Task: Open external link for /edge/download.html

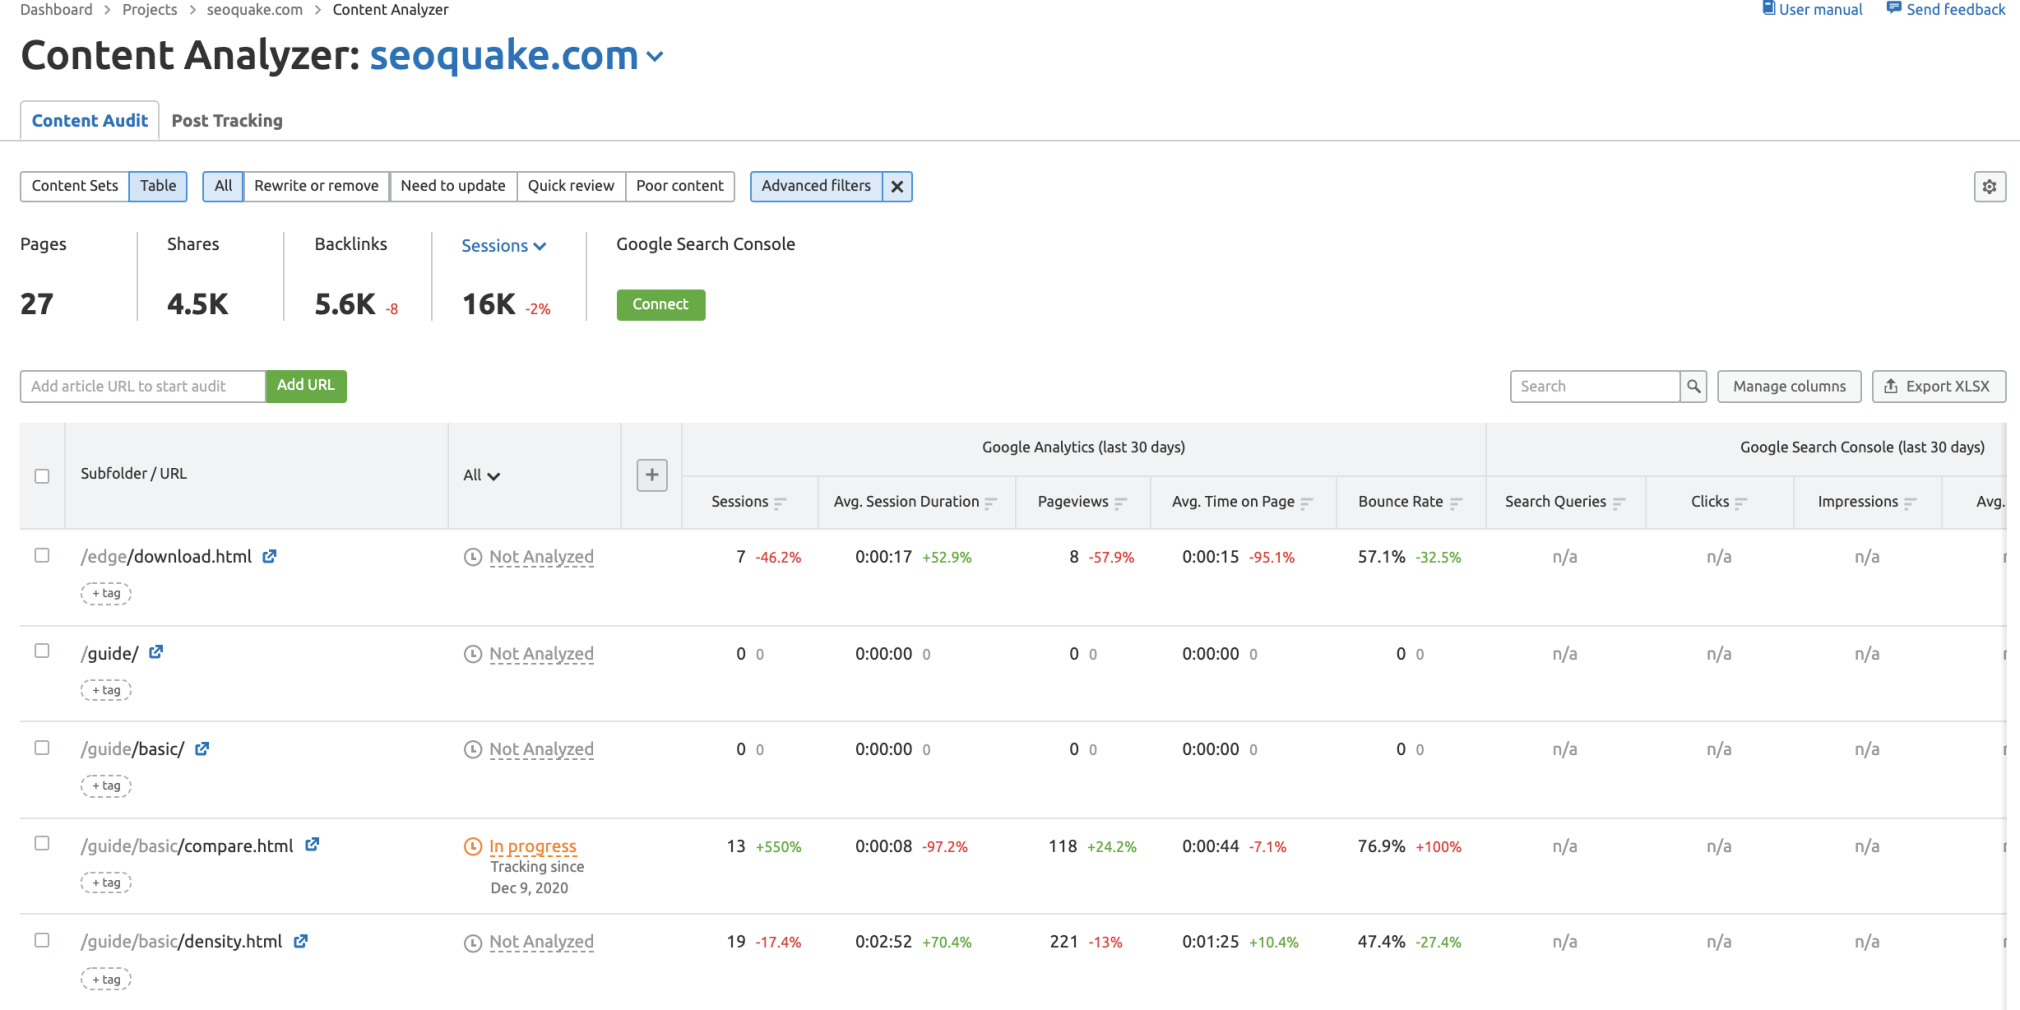Action: point(269,556)
